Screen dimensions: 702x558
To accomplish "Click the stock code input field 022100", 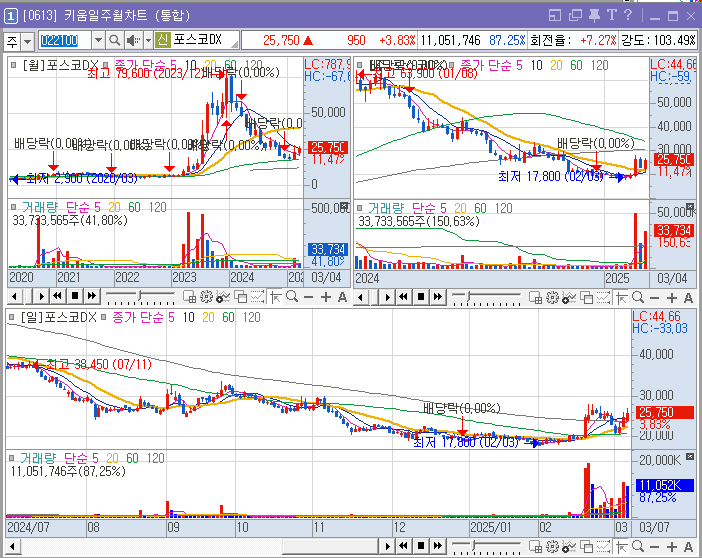I will tap(64, 40).
